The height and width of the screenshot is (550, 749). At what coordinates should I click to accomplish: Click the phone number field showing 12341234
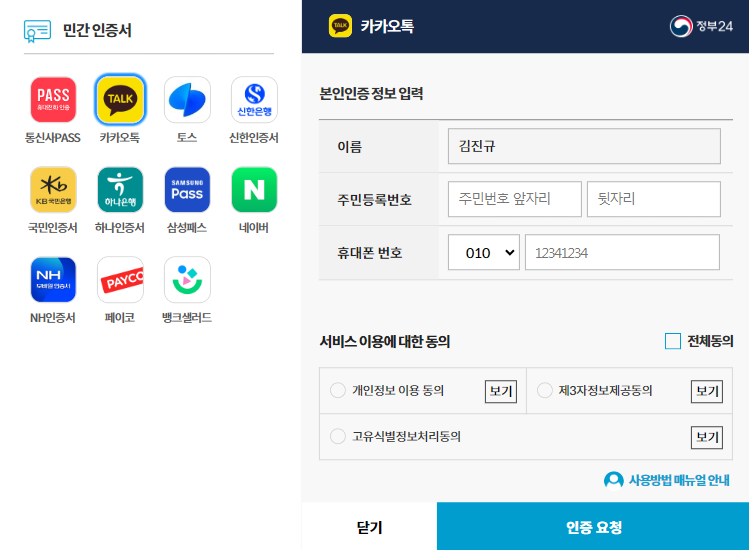[622, 252]
